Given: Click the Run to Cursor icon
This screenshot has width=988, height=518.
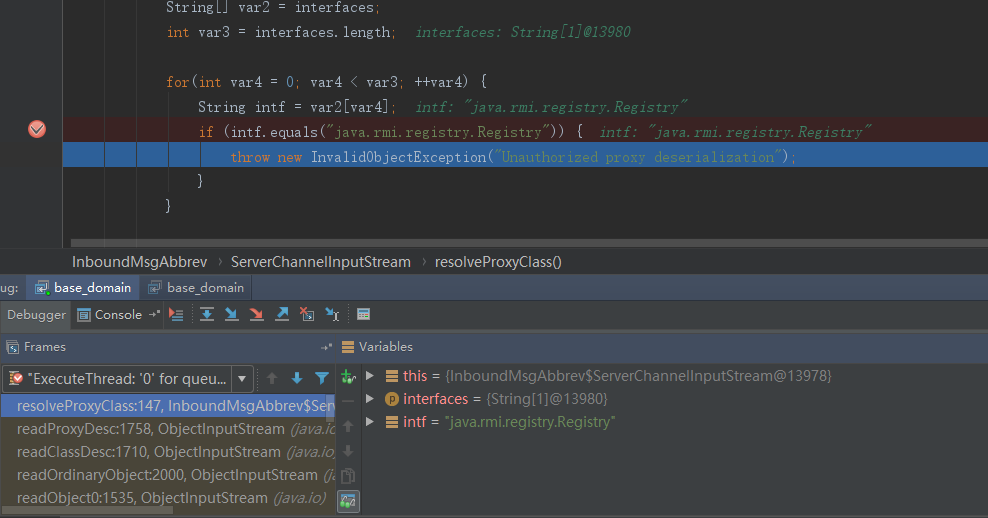Looking at the screenshot, I should click(x=332, y=314).
